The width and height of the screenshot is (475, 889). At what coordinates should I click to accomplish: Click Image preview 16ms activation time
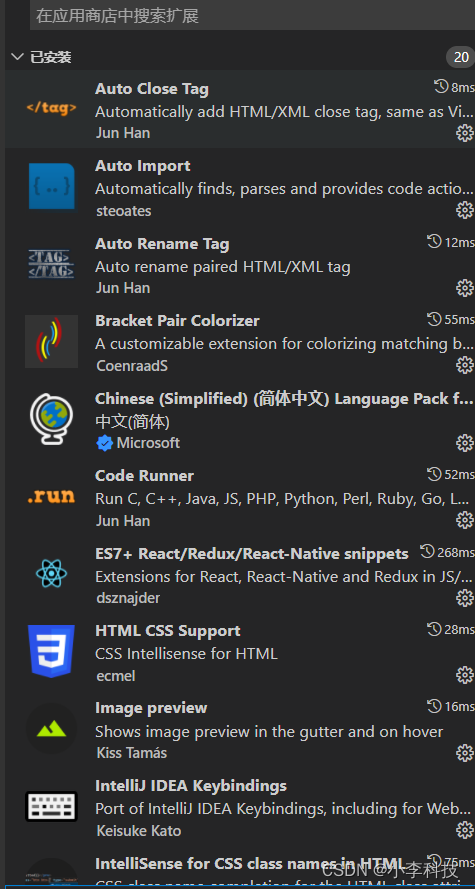click(x=451, y=706)
